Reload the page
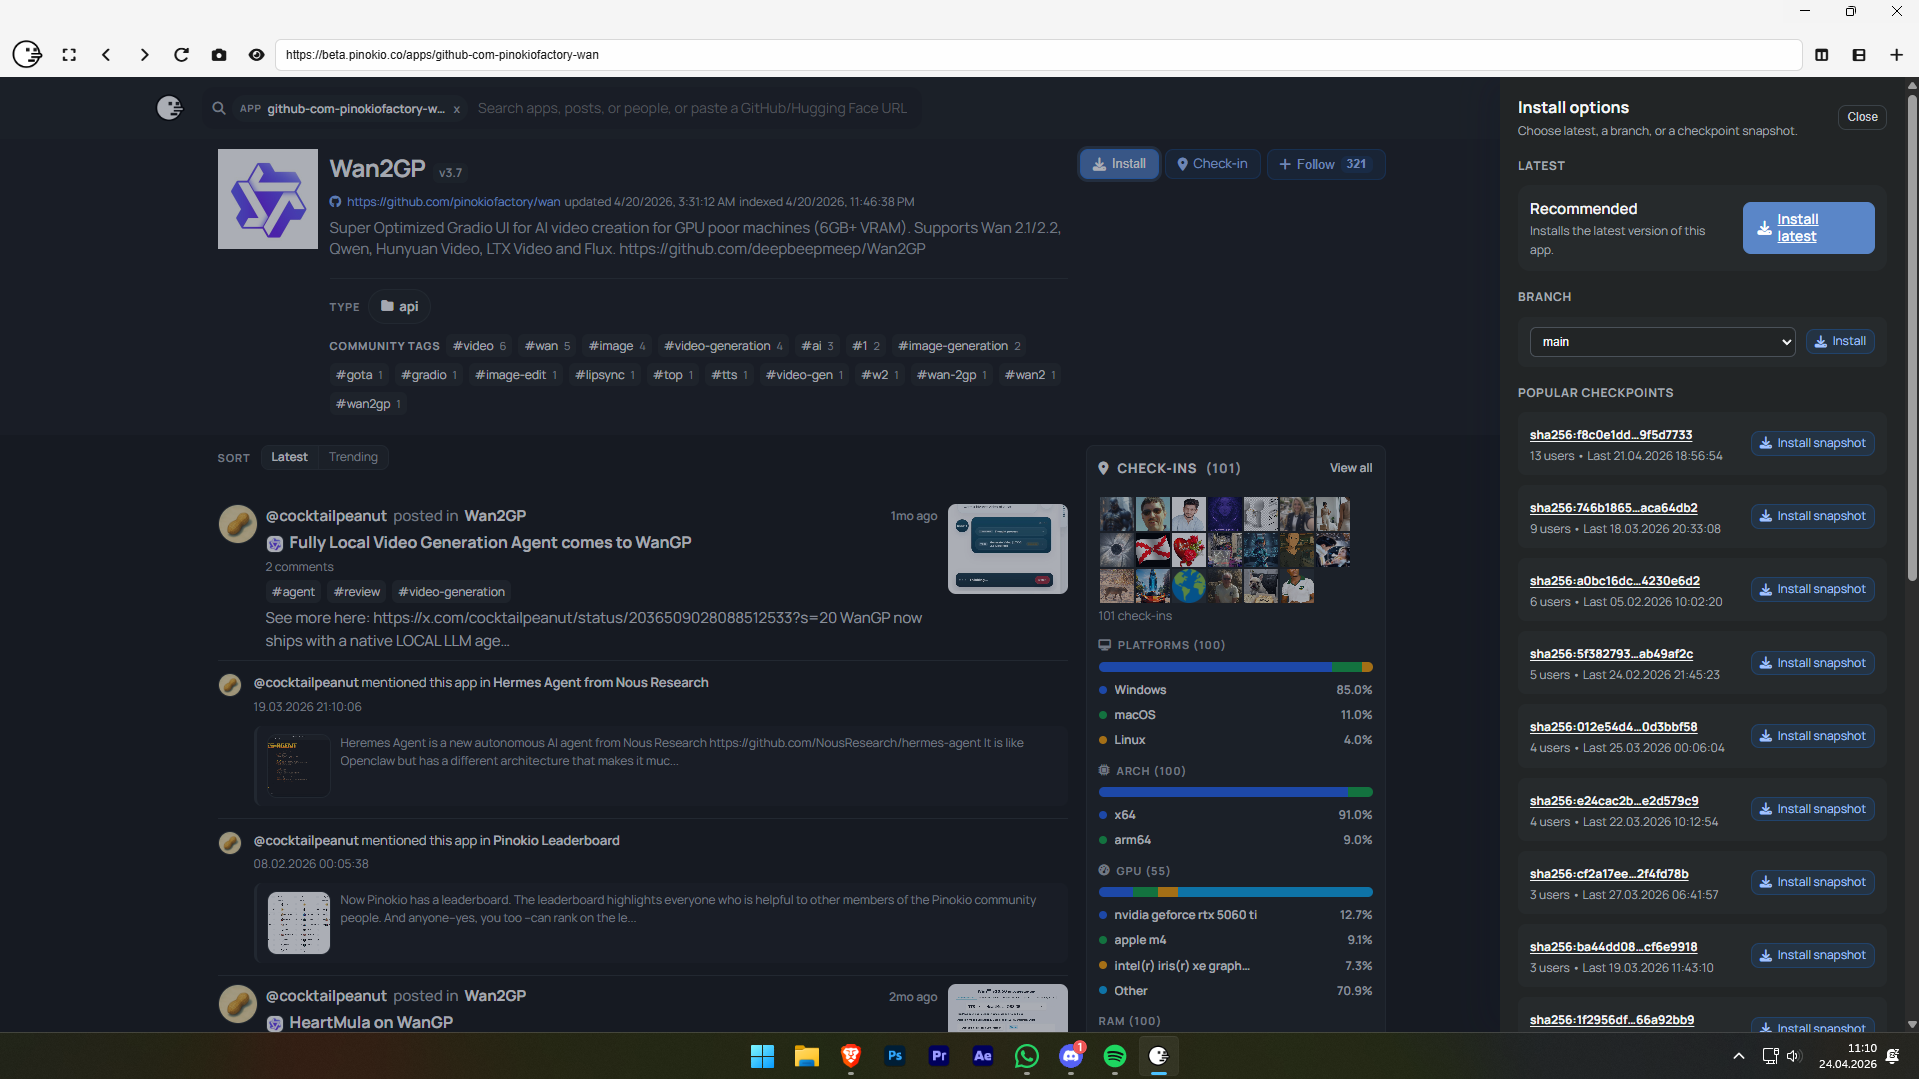The image size is (1919, 1079). coord(181,55)
